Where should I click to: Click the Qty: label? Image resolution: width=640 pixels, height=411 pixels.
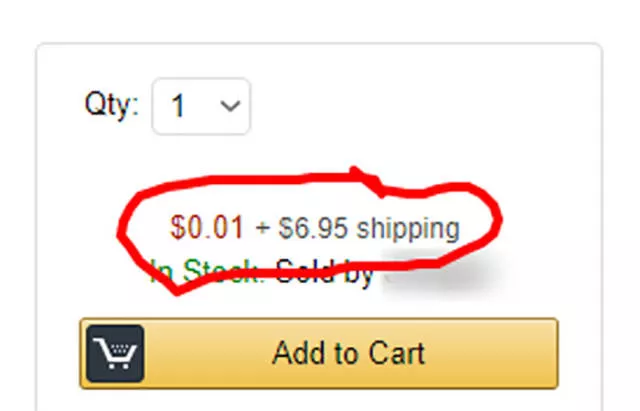pos(112,105)
